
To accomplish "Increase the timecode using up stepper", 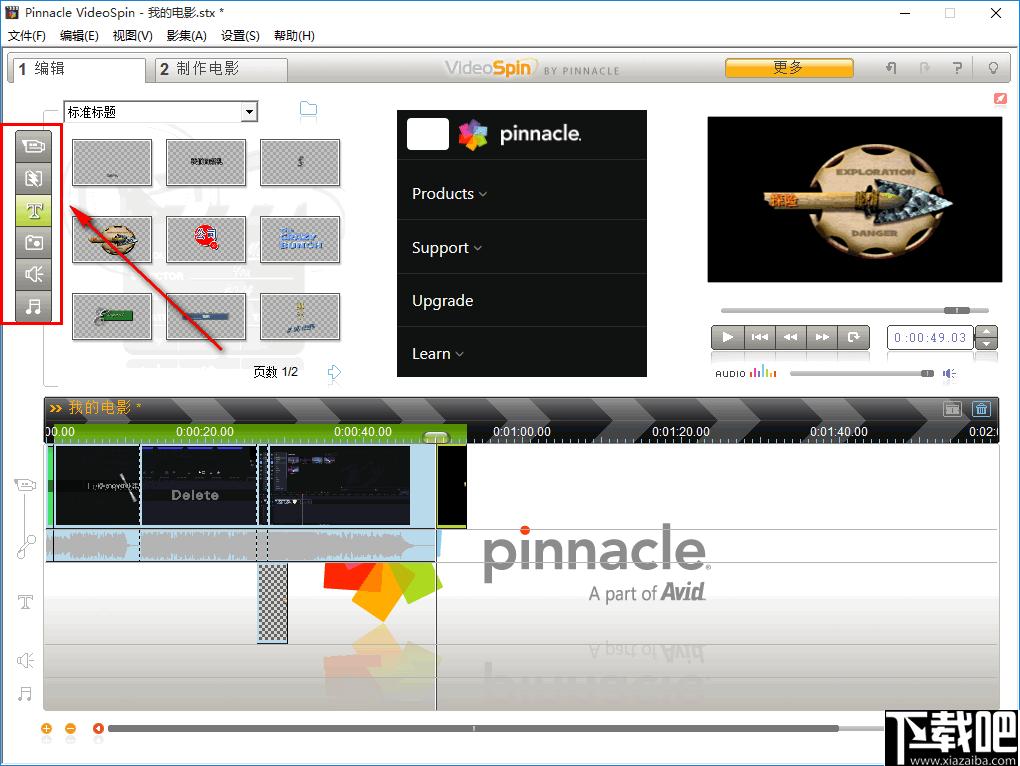I will 987,332.
